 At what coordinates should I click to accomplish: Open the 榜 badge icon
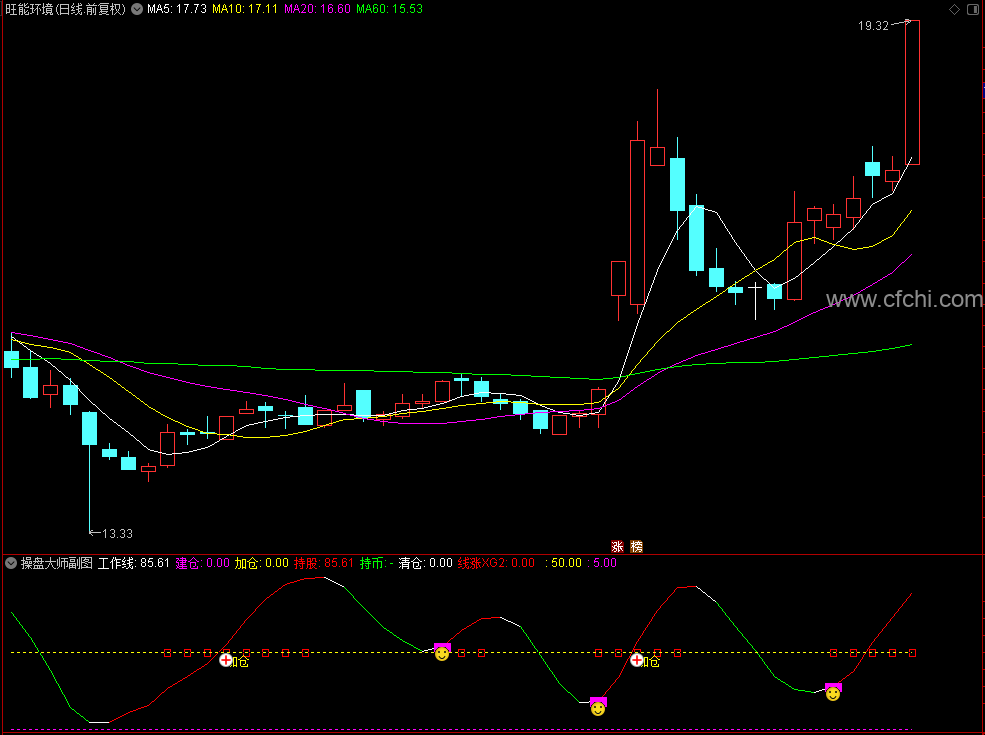[636, 547]
